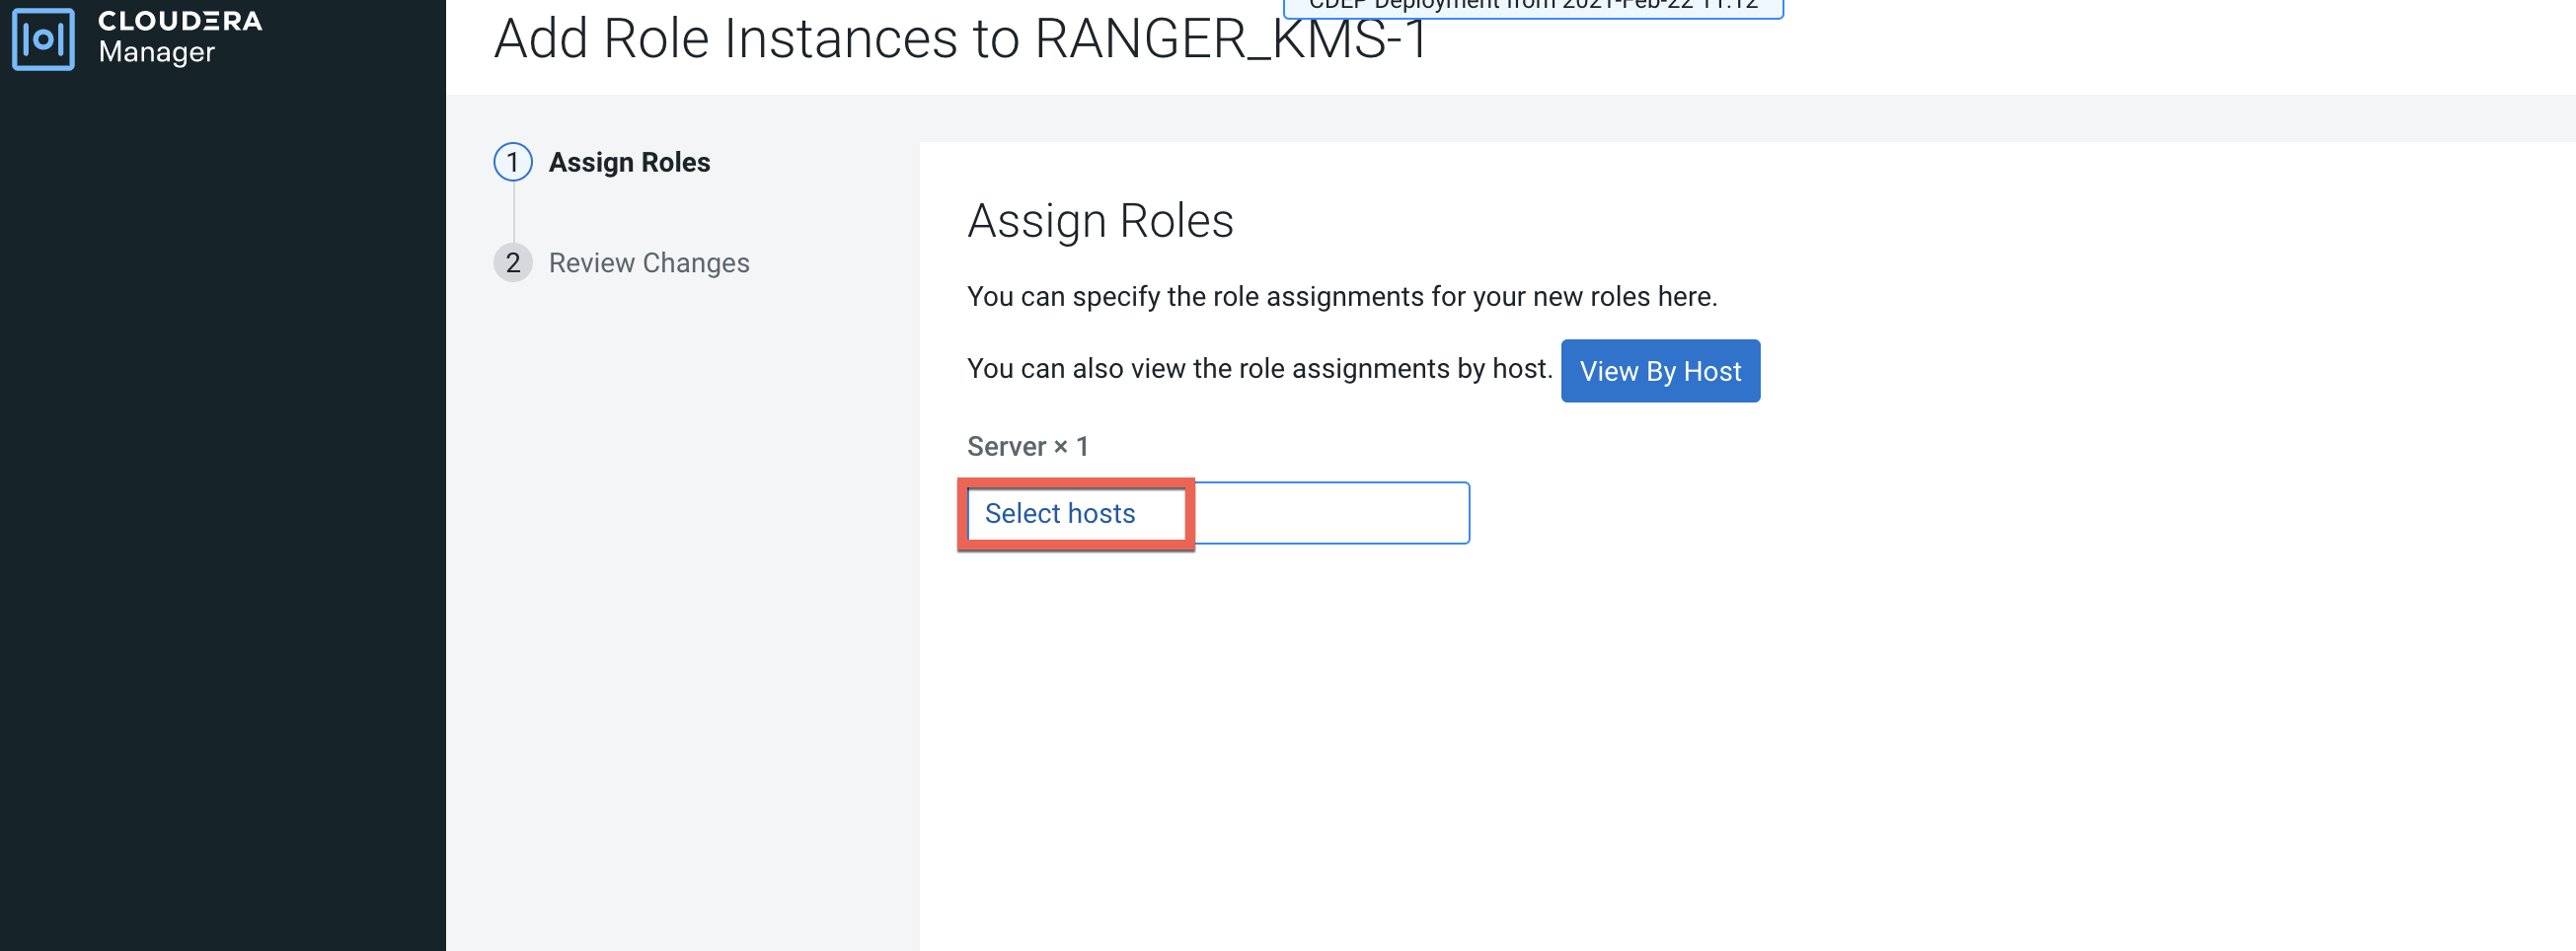
Task: Click the Add Role Instances page title
Action: (x=961, y=40)
